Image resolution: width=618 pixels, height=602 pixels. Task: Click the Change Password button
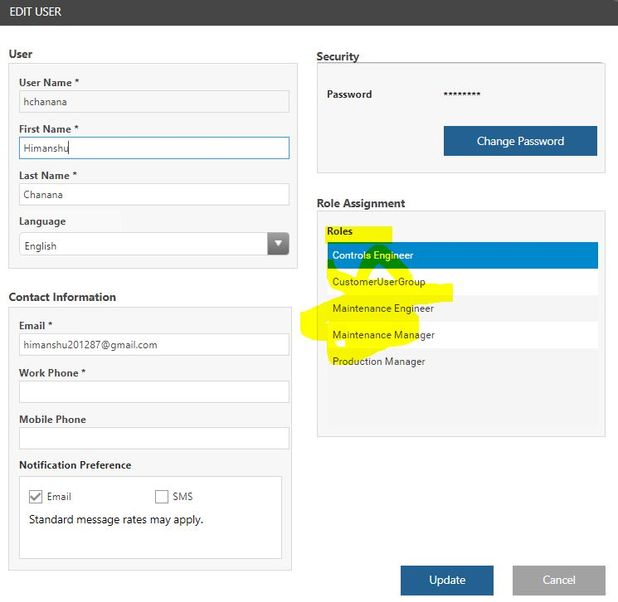coord(520,141)
